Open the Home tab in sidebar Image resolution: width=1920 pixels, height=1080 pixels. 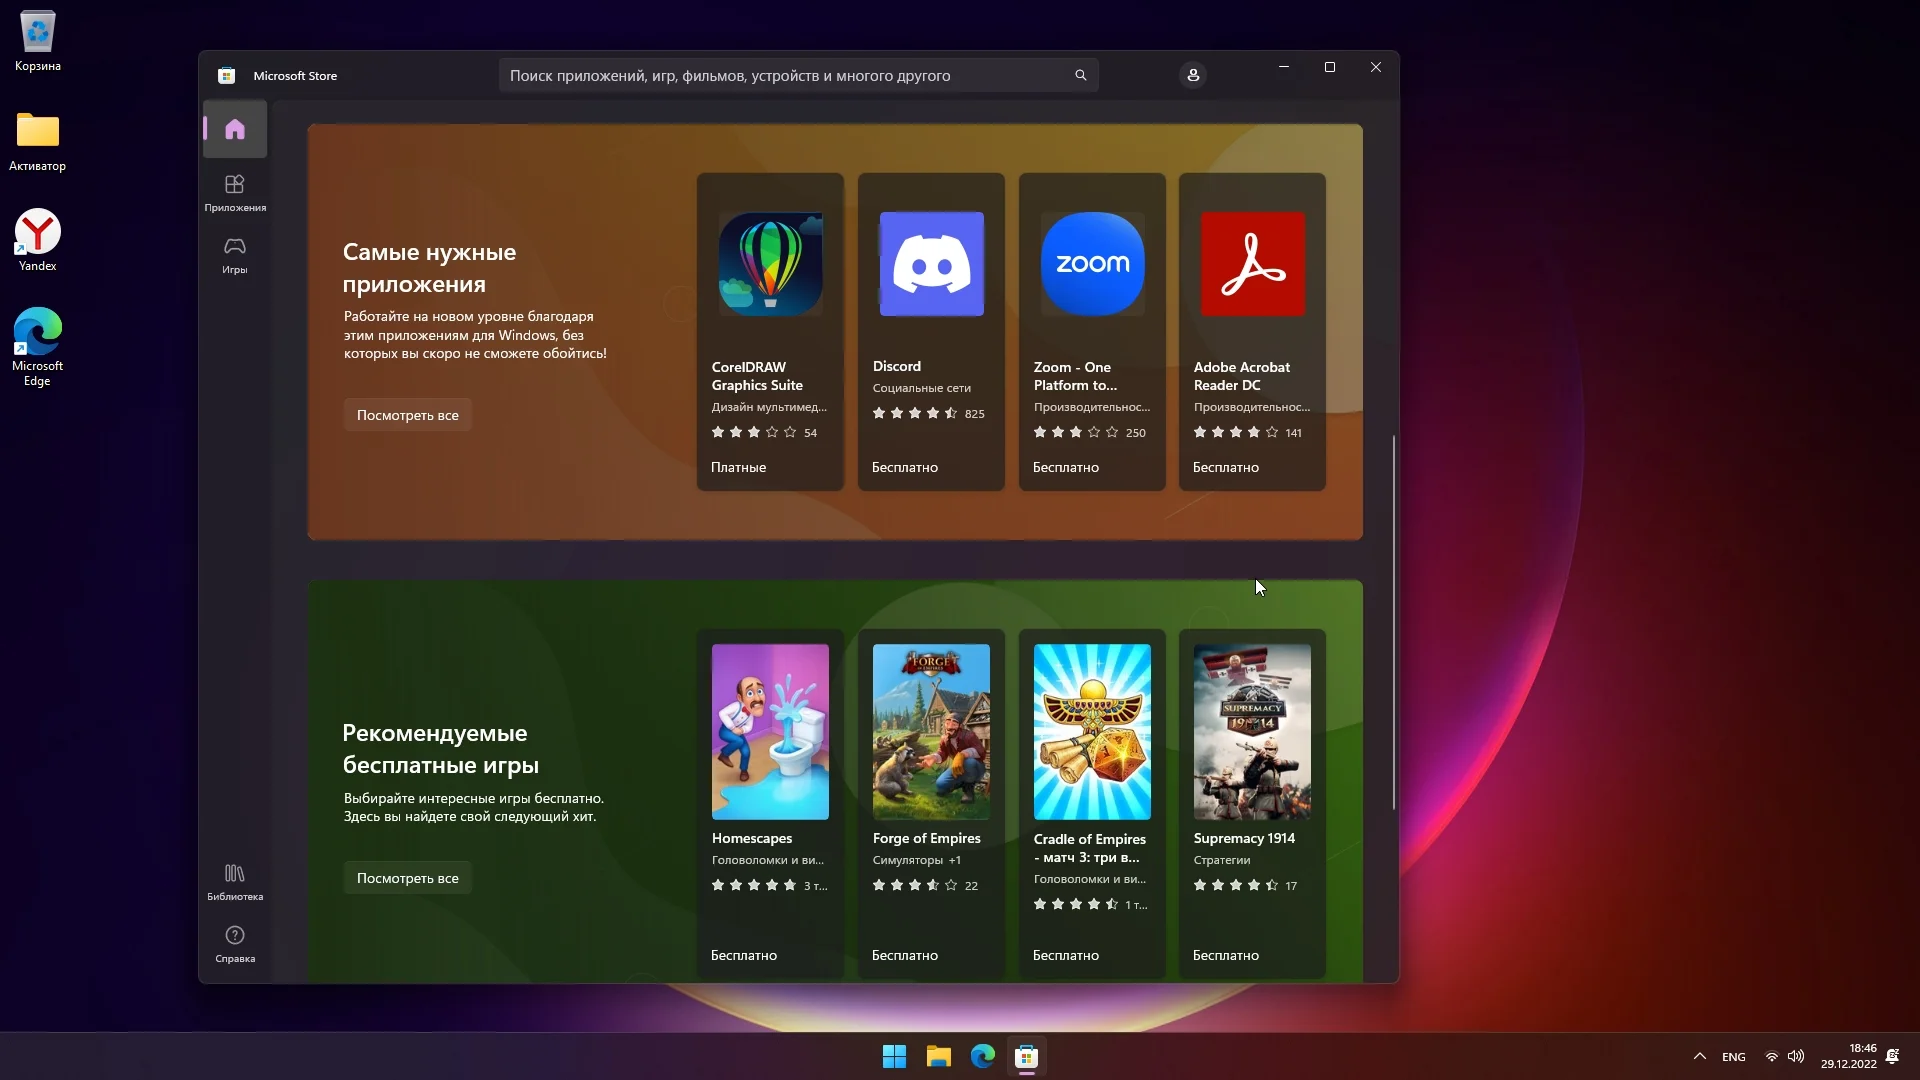tap(235, 129)
